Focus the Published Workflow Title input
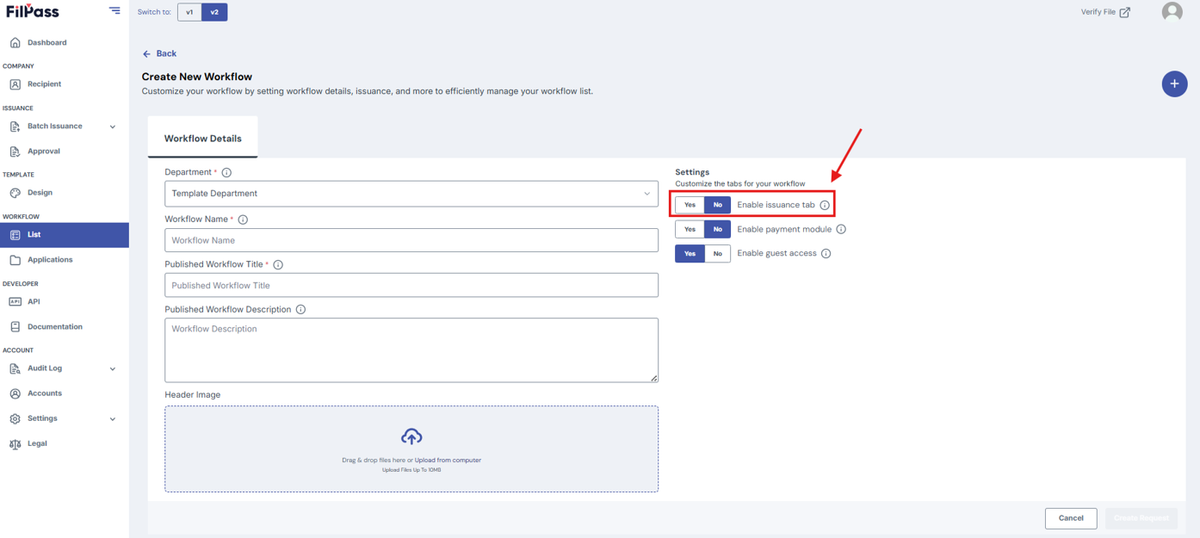Image resolution: width=1200 pixels, height=538 pixels. [x=411, y=285]
